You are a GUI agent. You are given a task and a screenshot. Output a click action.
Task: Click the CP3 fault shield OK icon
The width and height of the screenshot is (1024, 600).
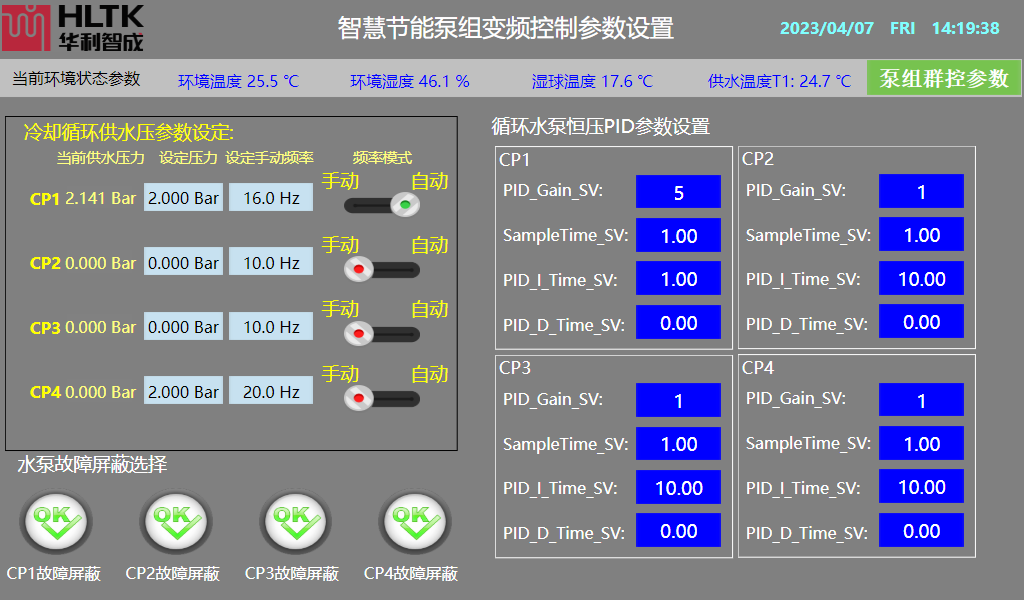click(x=292, y=524)
